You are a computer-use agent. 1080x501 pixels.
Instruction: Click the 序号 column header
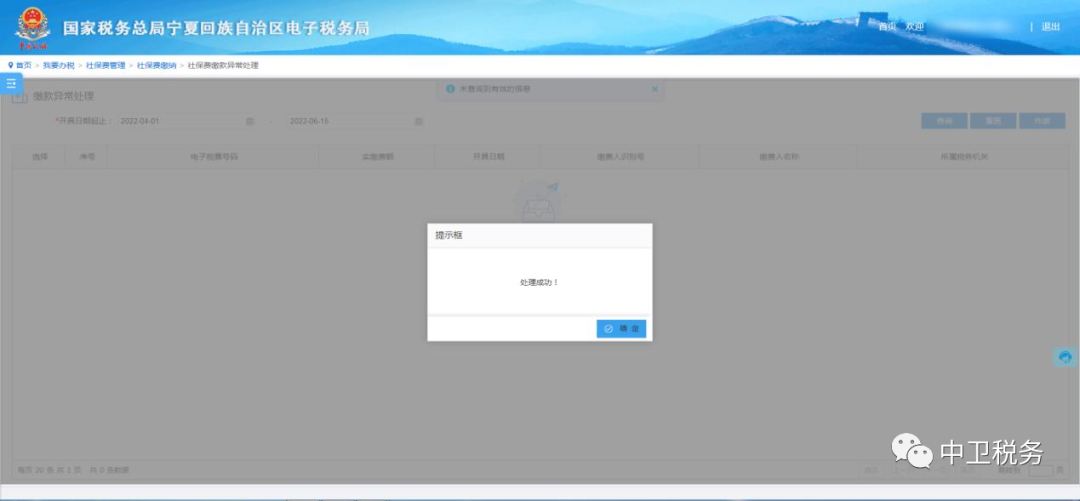87,157
